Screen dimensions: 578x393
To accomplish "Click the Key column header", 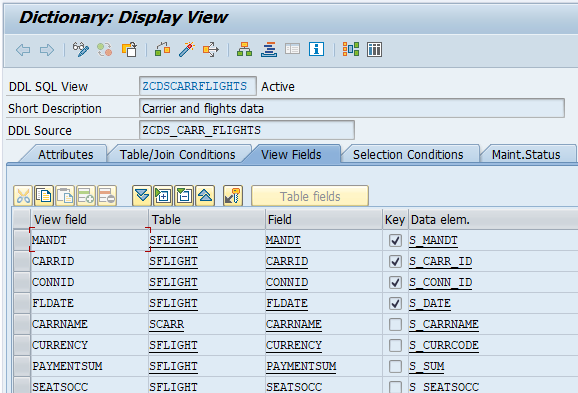I will [395, 220].
